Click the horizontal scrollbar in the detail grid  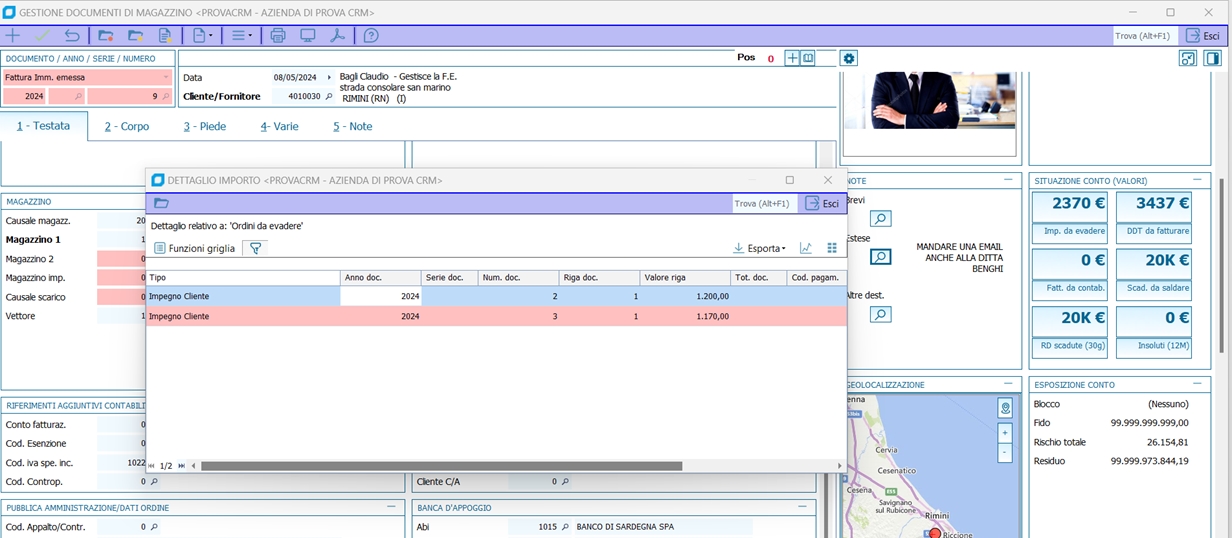pos(440,466)
